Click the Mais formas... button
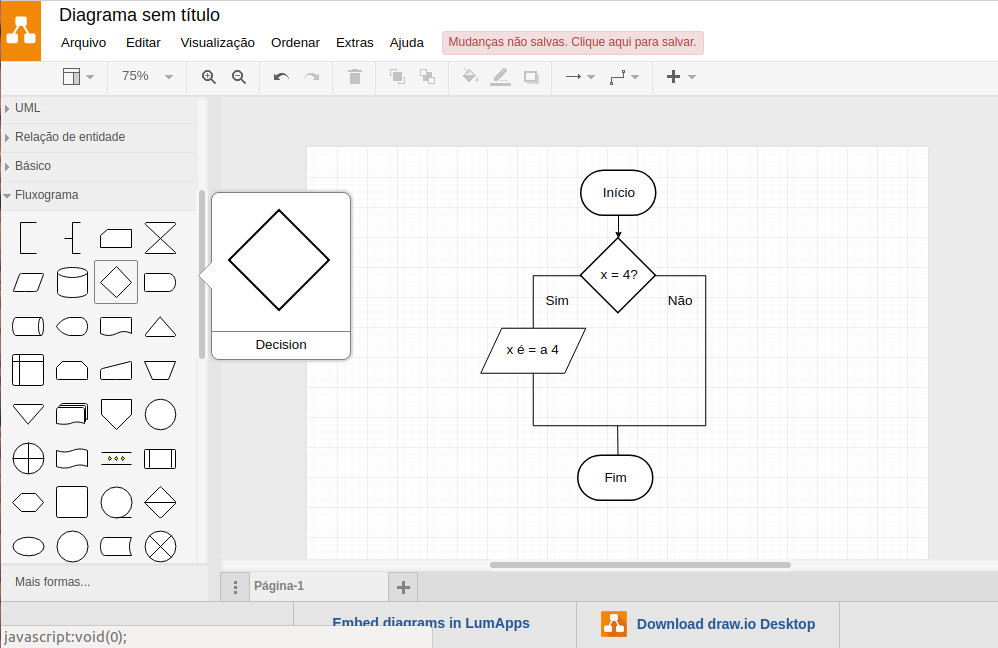This screenshot has height=648, width=998. 53,582
